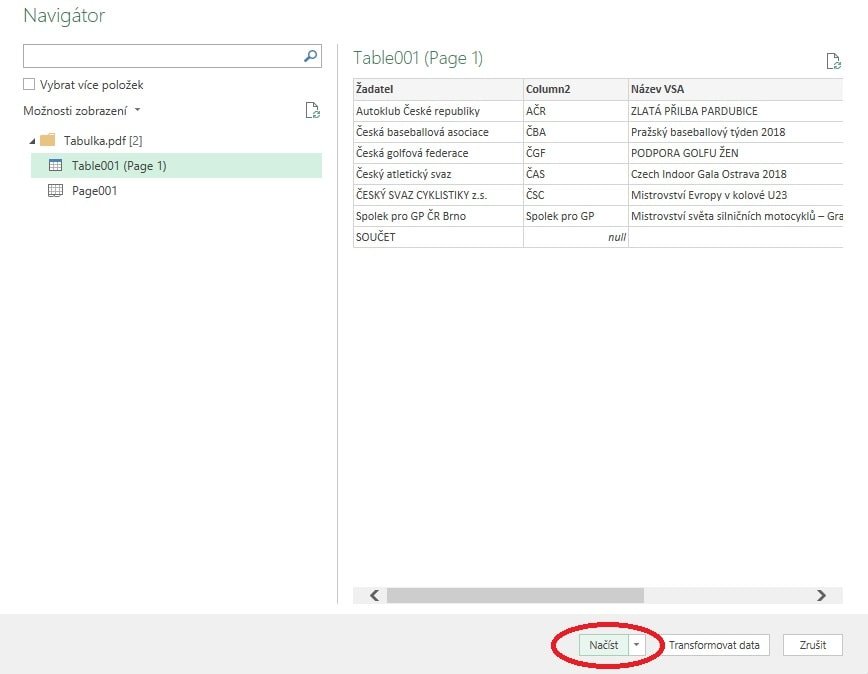Enable the Vybrat více položek checkbox

[x=29, y=84]
